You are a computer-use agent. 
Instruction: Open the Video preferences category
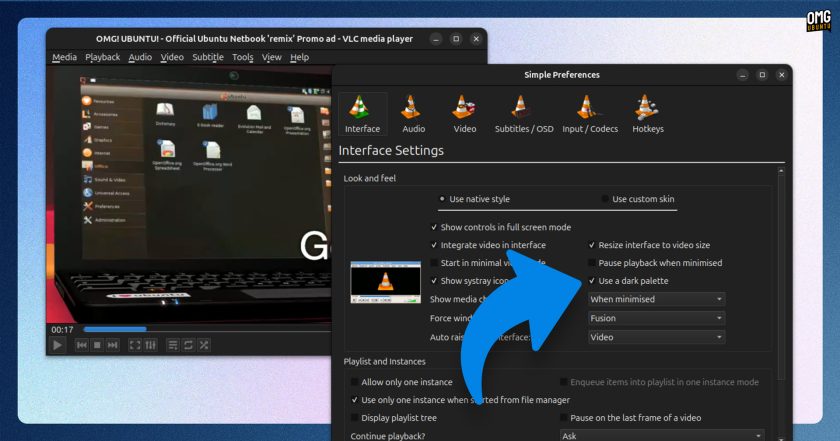[464, 114]
